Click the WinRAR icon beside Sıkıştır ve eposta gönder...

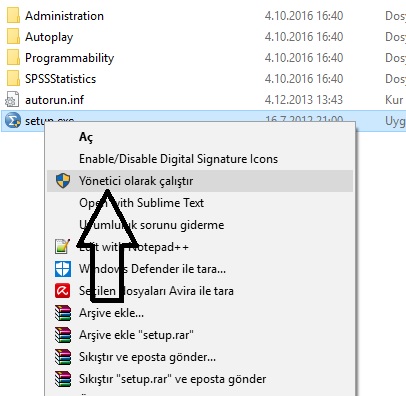pyautogui.click(x=63, y=357)
